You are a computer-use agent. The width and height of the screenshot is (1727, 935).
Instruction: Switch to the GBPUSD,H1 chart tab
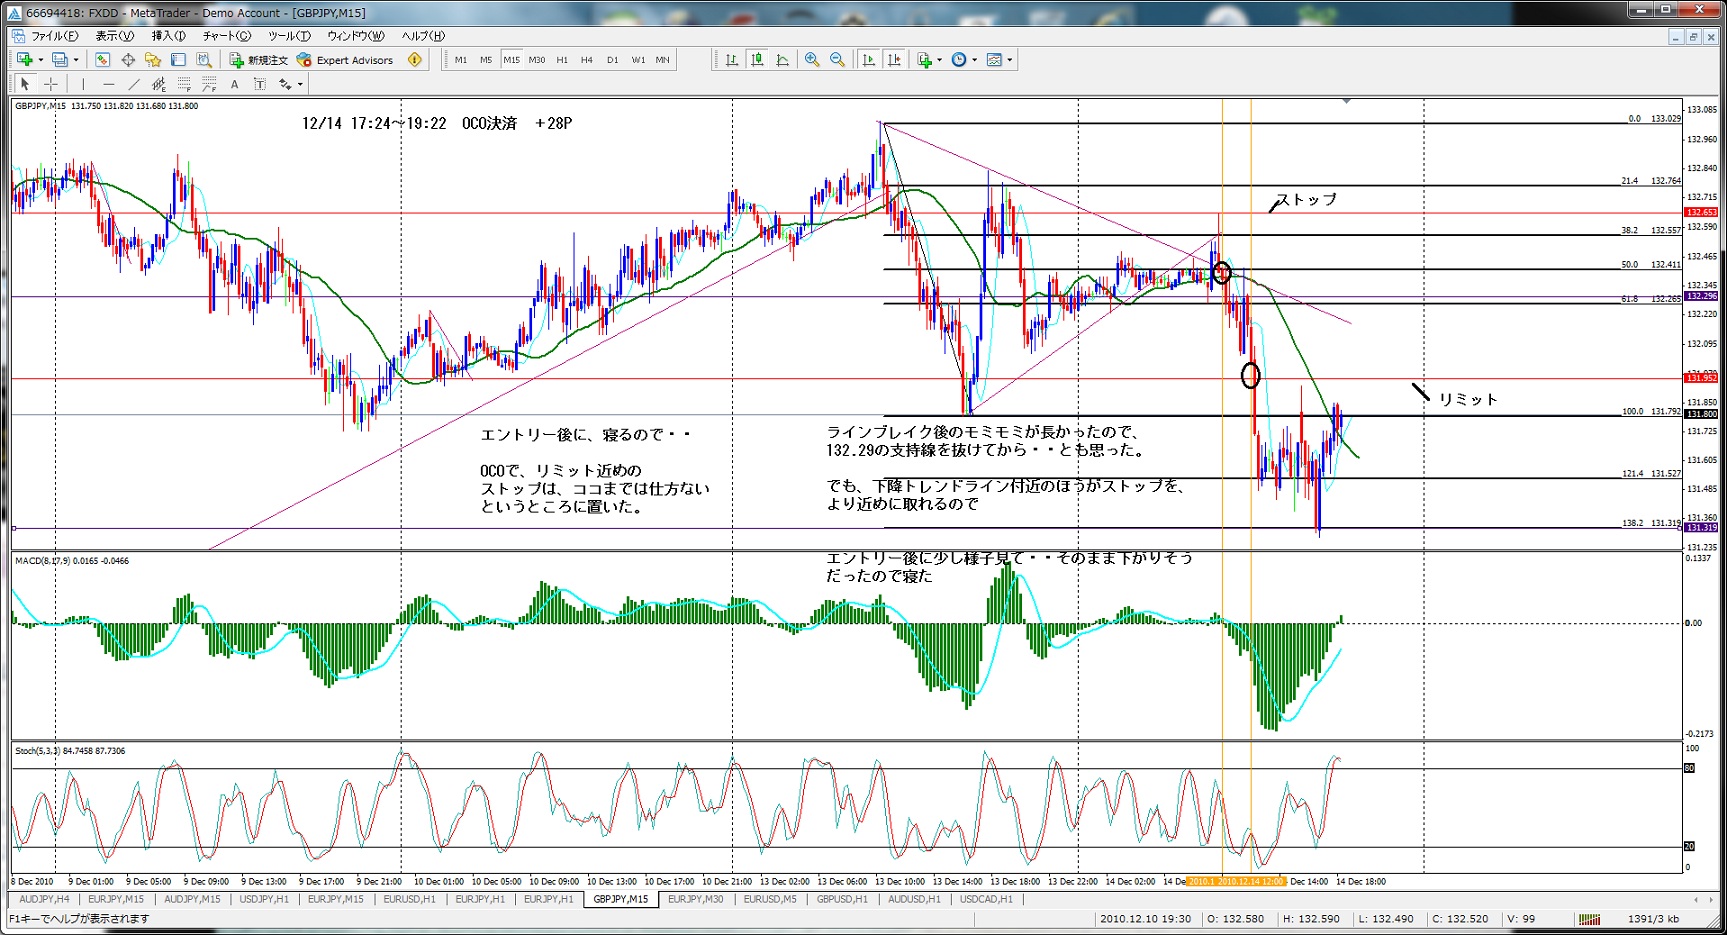point(842,899)
